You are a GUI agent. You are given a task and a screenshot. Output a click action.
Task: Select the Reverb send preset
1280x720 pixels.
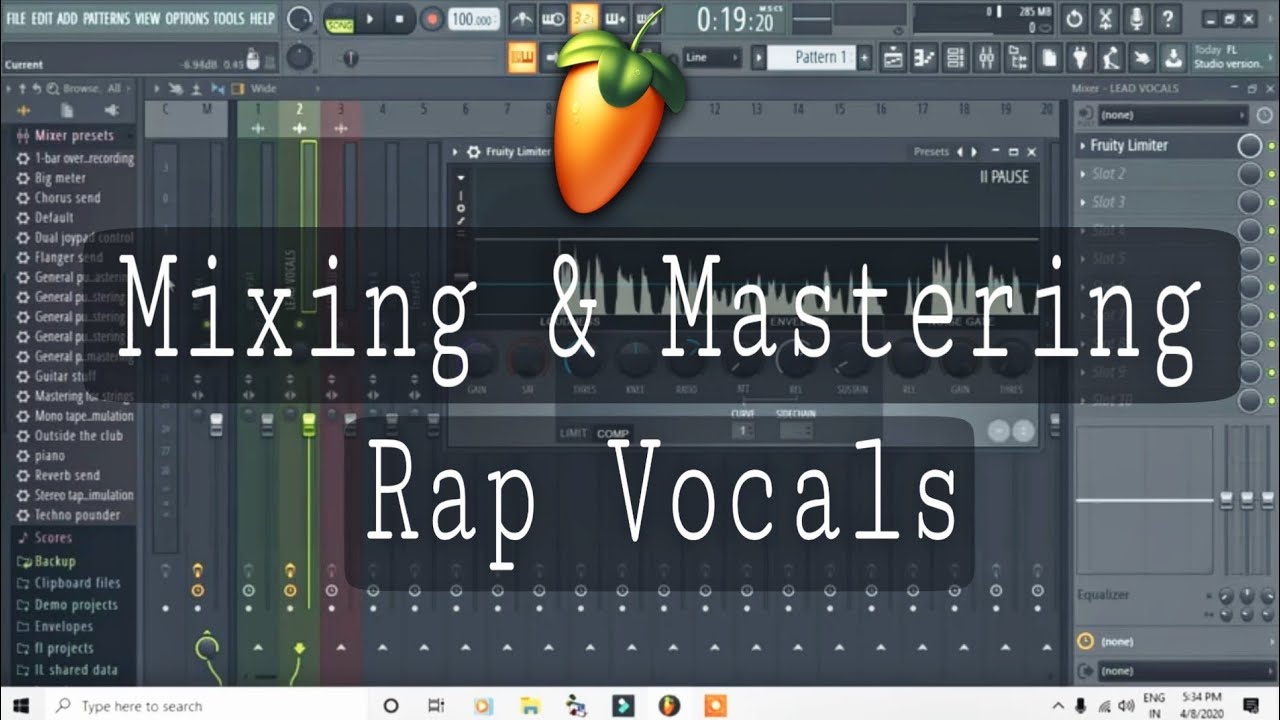tap(67, 475)
